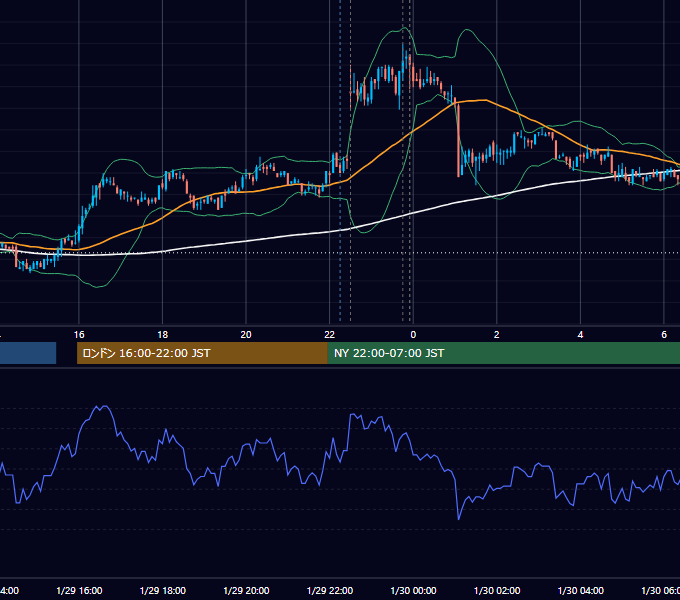Image resolution: width=680 pixels, height=600 pixels.
Task: Click the hour label 6 on upper axis
Action: tap(664, 335)
